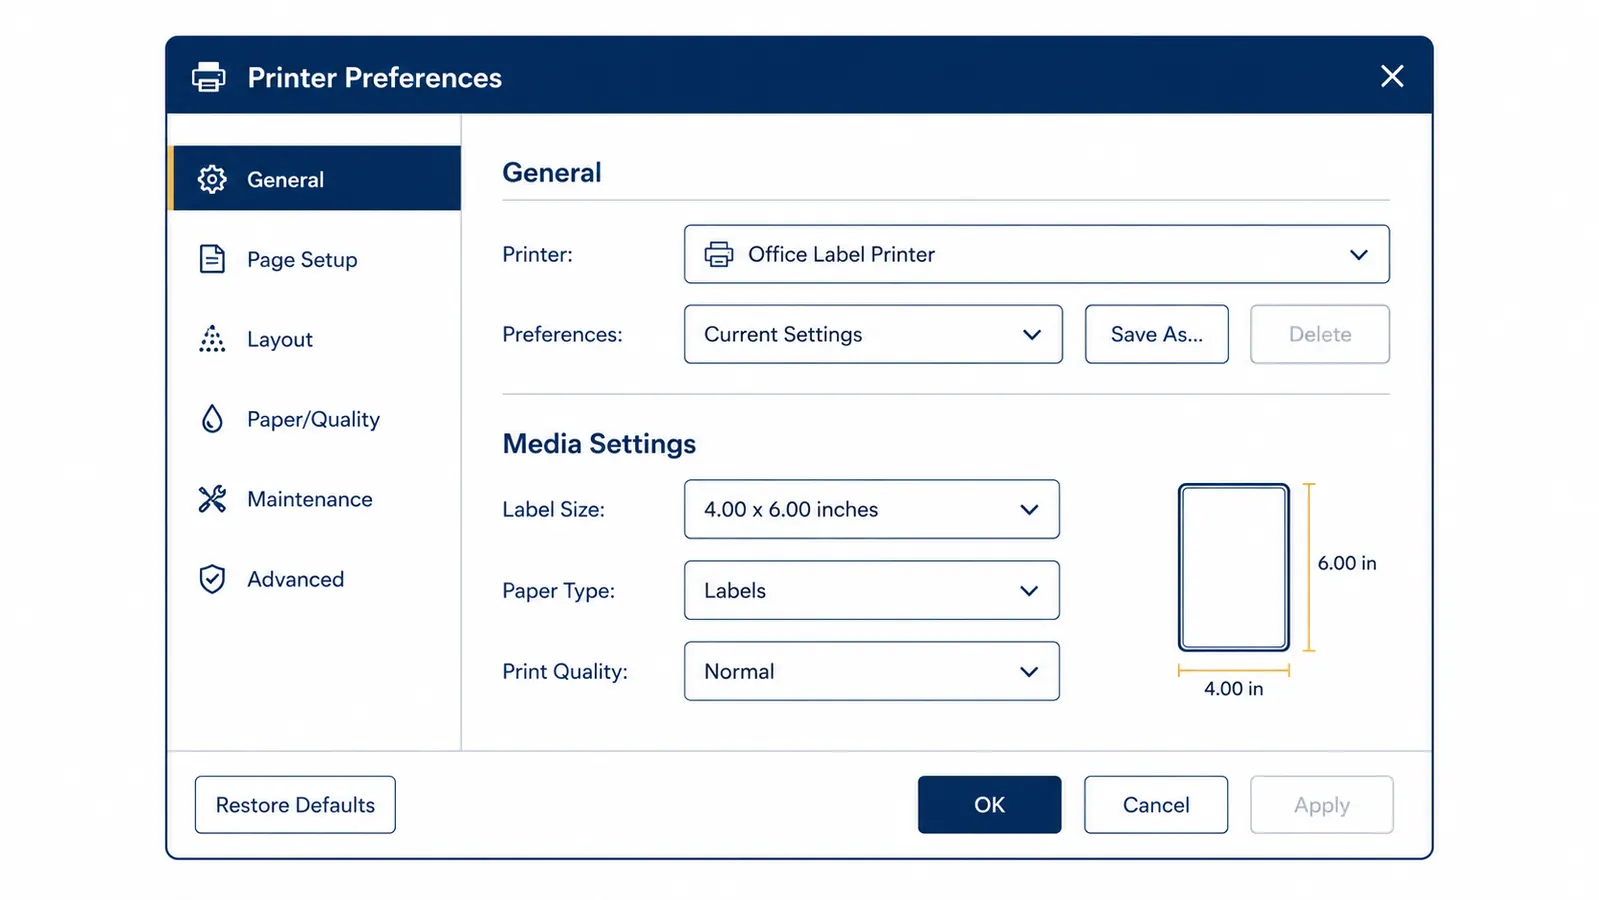The width and height of the screenshot is (1599, 900).
Task: Open the General tab
Action: tap(316, 179)
